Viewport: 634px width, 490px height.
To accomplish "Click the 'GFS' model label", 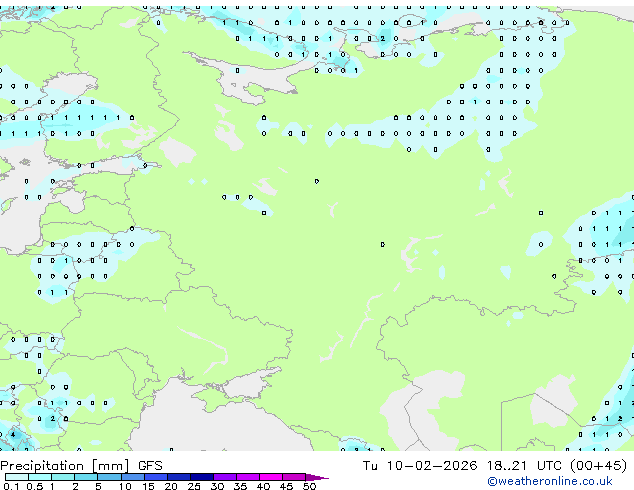I will [150, 466].
